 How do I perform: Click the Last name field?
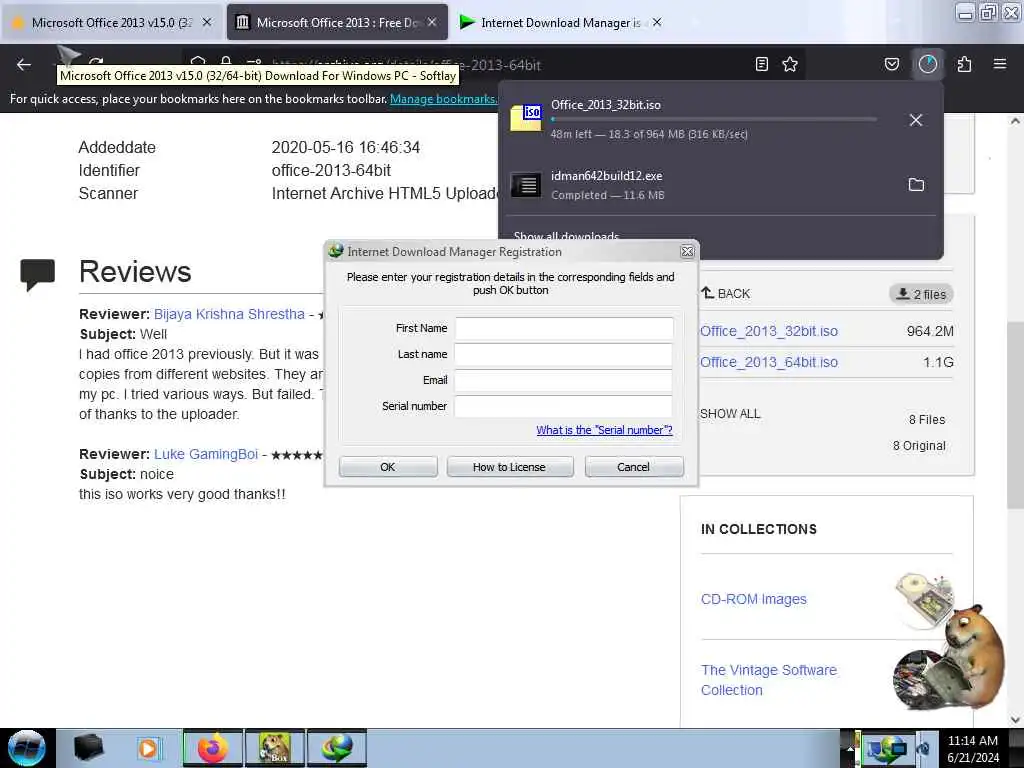pyautogui.click(x=564, y=355)
